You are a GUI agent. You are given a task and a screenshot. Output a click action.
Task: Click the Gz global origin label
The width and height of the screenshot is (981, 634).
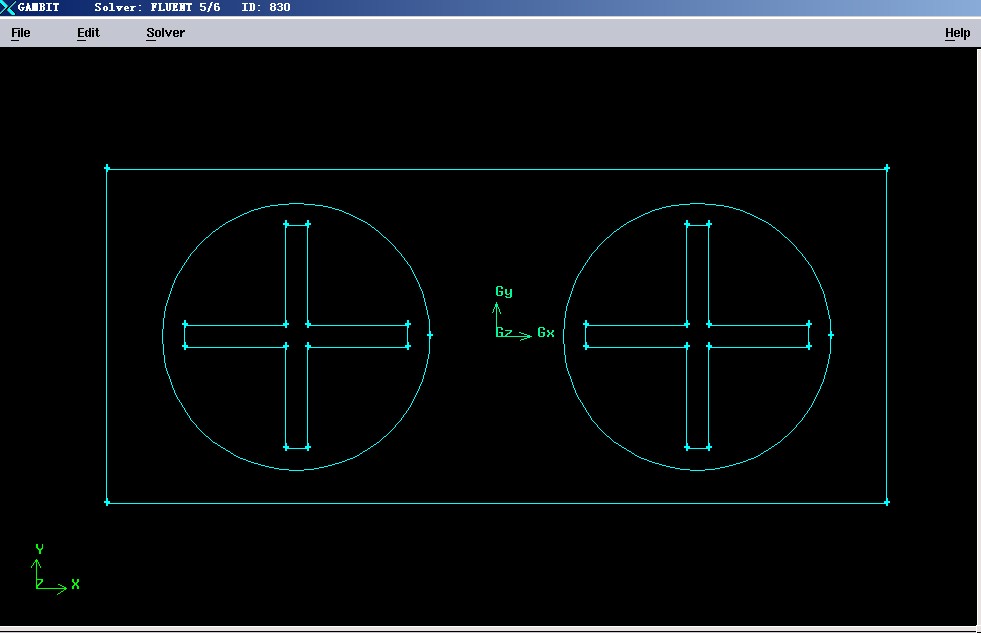[x=503, y=332]
